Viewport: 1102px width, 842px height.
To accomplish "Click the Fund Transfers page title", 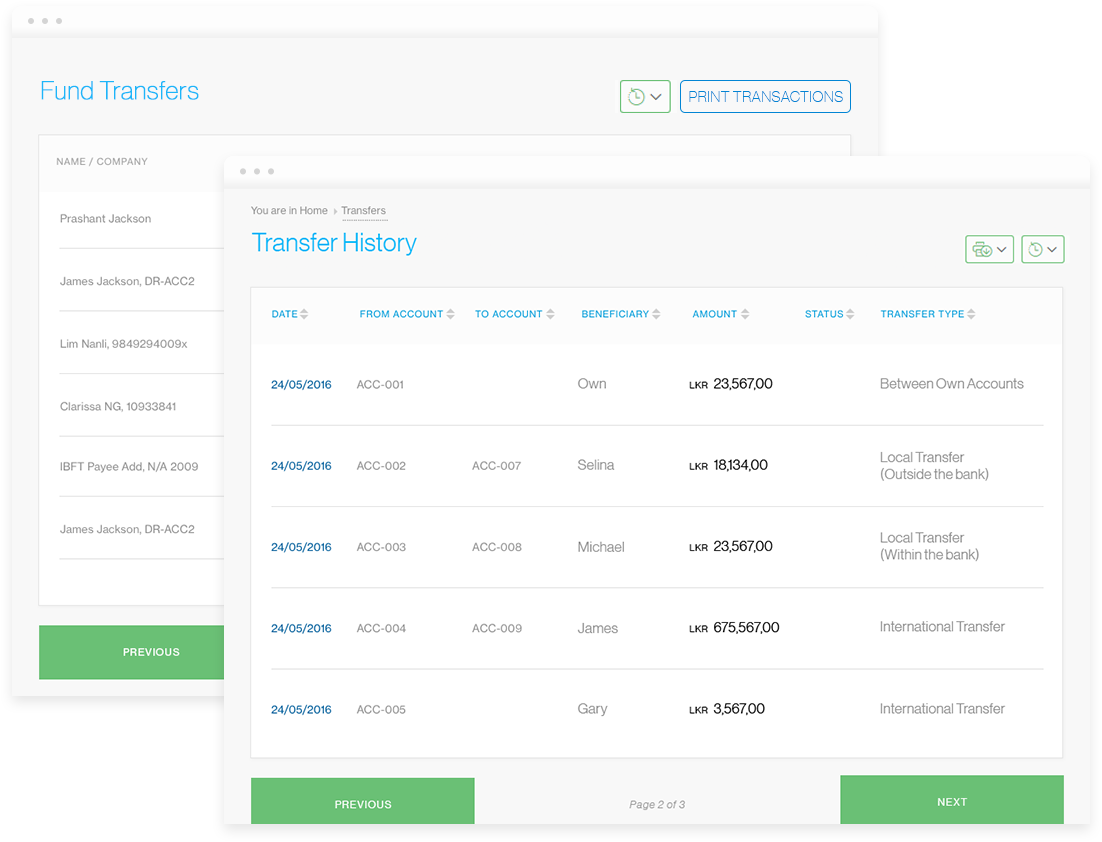I will pyautogui.click(x=119, y=91).
